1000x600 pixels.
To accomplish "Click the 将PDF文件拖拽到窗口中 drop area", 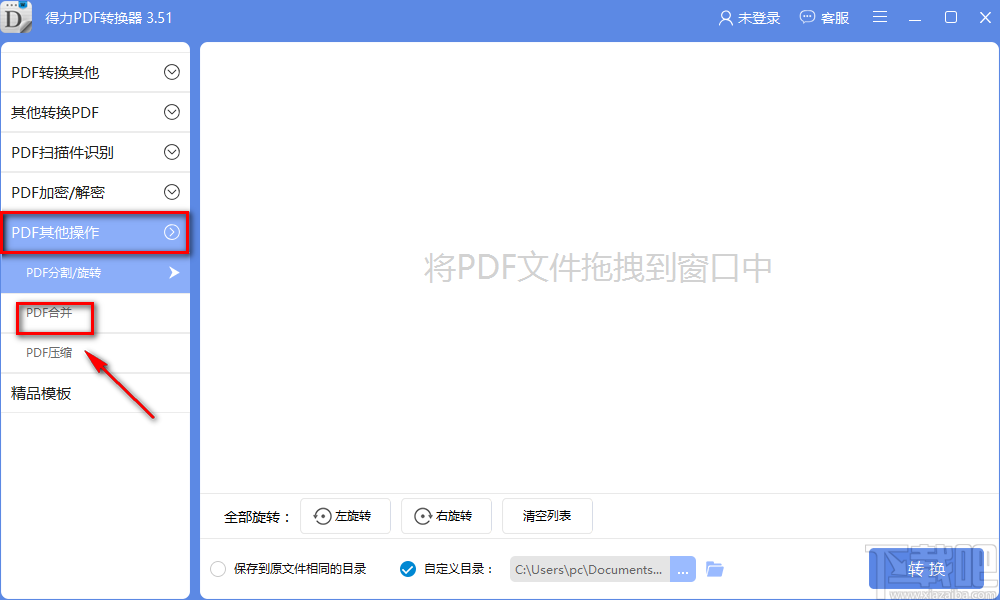I will (x=598, y=267).
